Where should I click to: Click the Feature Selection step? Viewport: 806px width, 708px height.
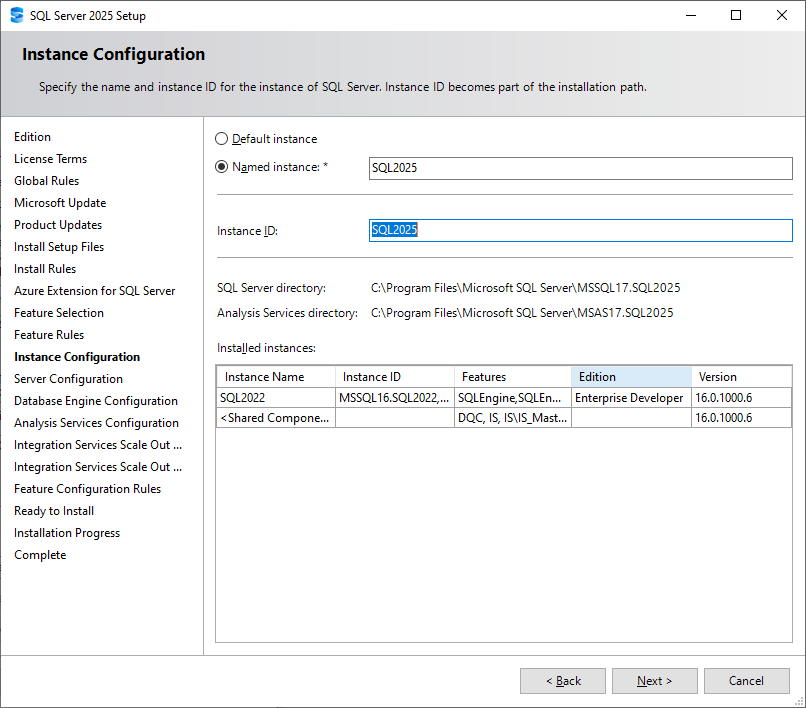59,313
